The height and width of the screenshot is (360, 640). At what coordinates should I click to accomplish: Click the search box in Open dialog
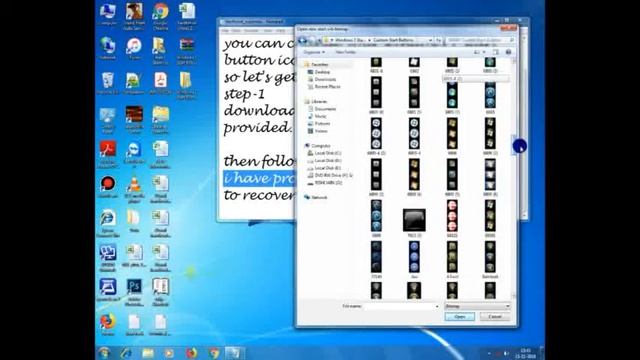tap(480, 40)
